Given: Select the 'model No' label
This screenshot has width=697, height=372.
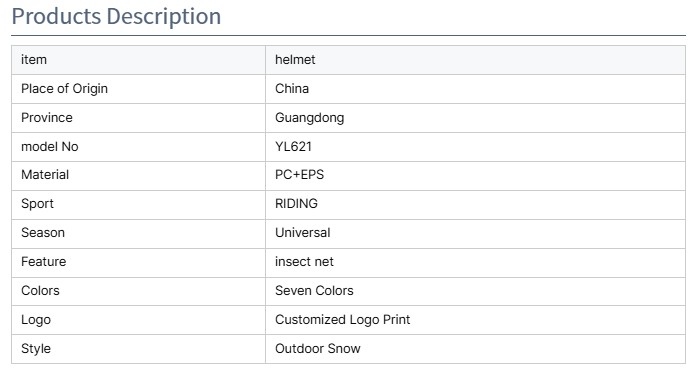Looking at the screenshot, I should [50, 147].
